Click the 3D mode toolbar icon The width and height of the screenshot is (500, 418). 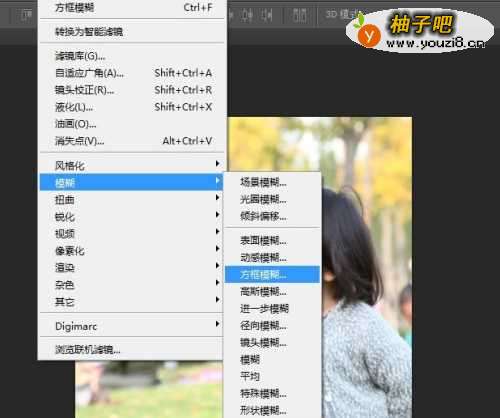(338, 15)
